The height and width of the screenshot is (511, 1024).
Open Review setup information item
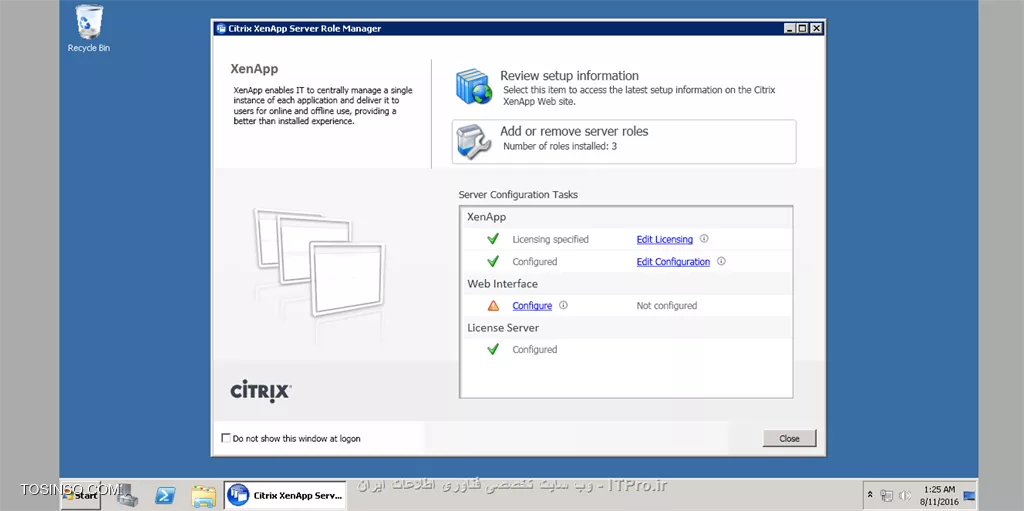pos(624,87)
